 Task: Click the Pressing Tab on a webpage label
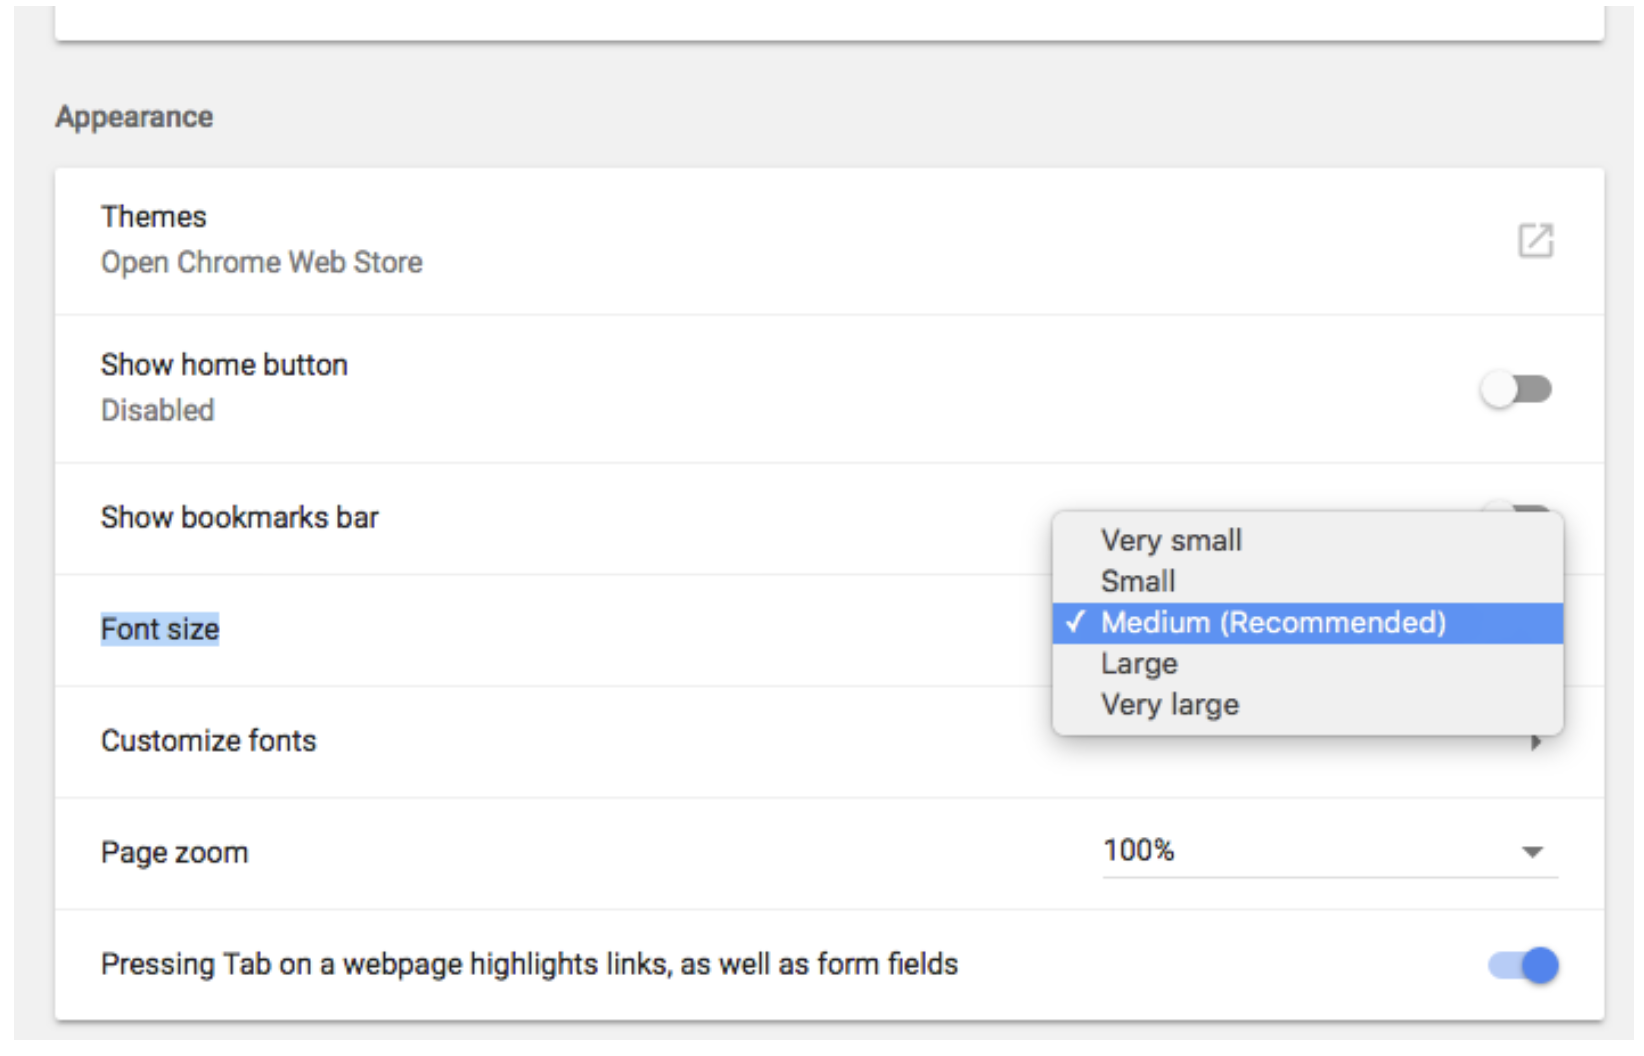pyautogui.click(x=529, y=964)
